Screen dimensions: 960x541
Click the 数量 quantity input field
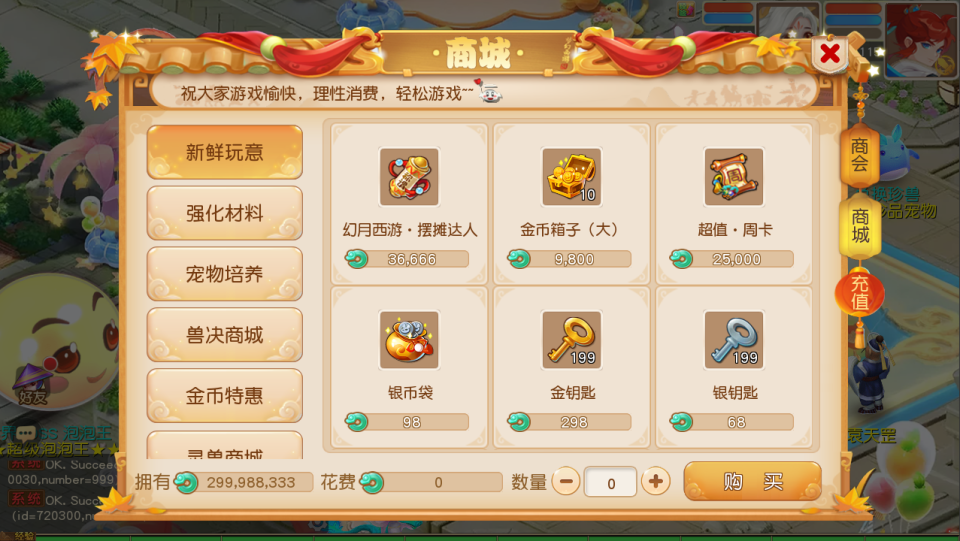[610, 482]
